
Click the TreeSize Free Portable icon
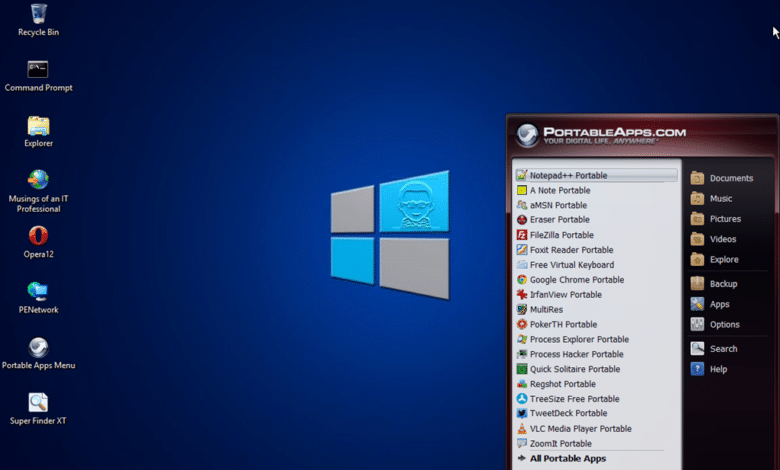point(522,398)
